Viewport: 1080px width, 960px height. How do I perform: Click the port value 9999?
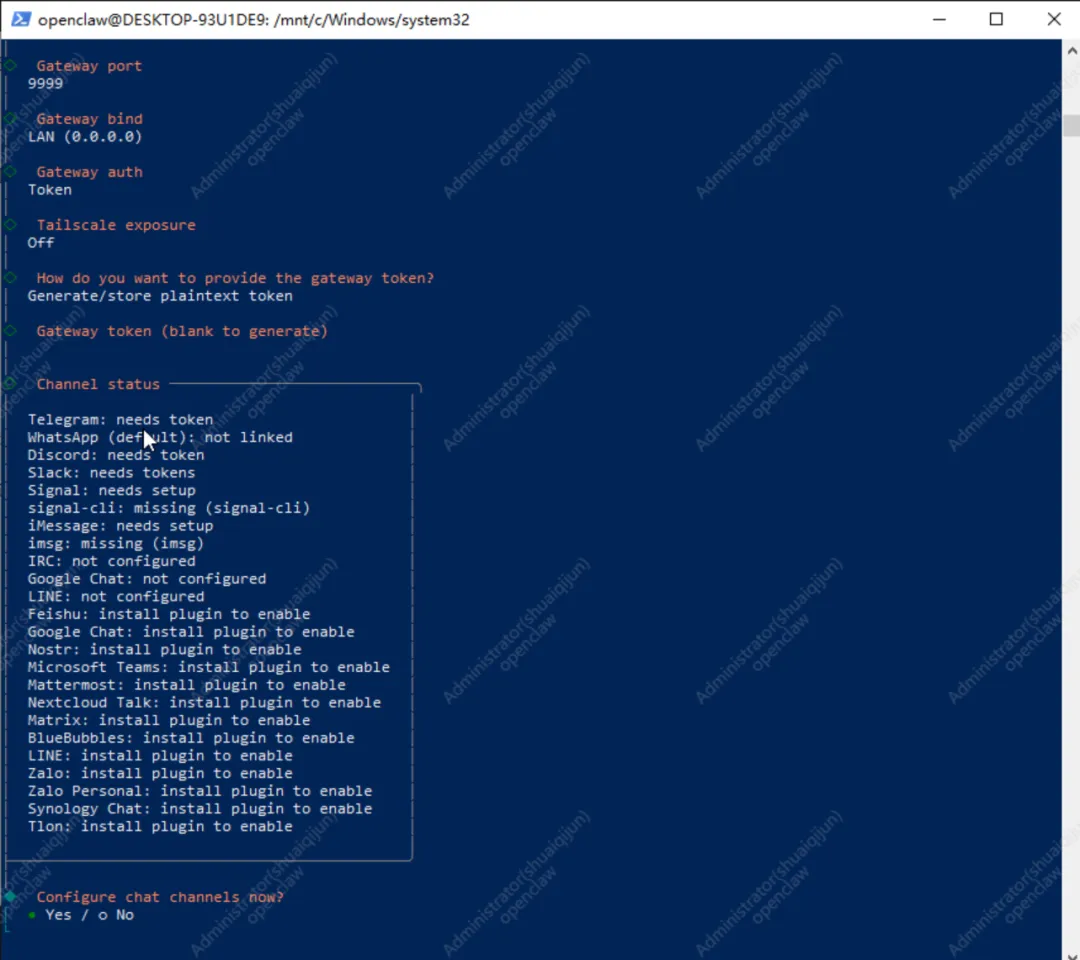click(45, 83)
